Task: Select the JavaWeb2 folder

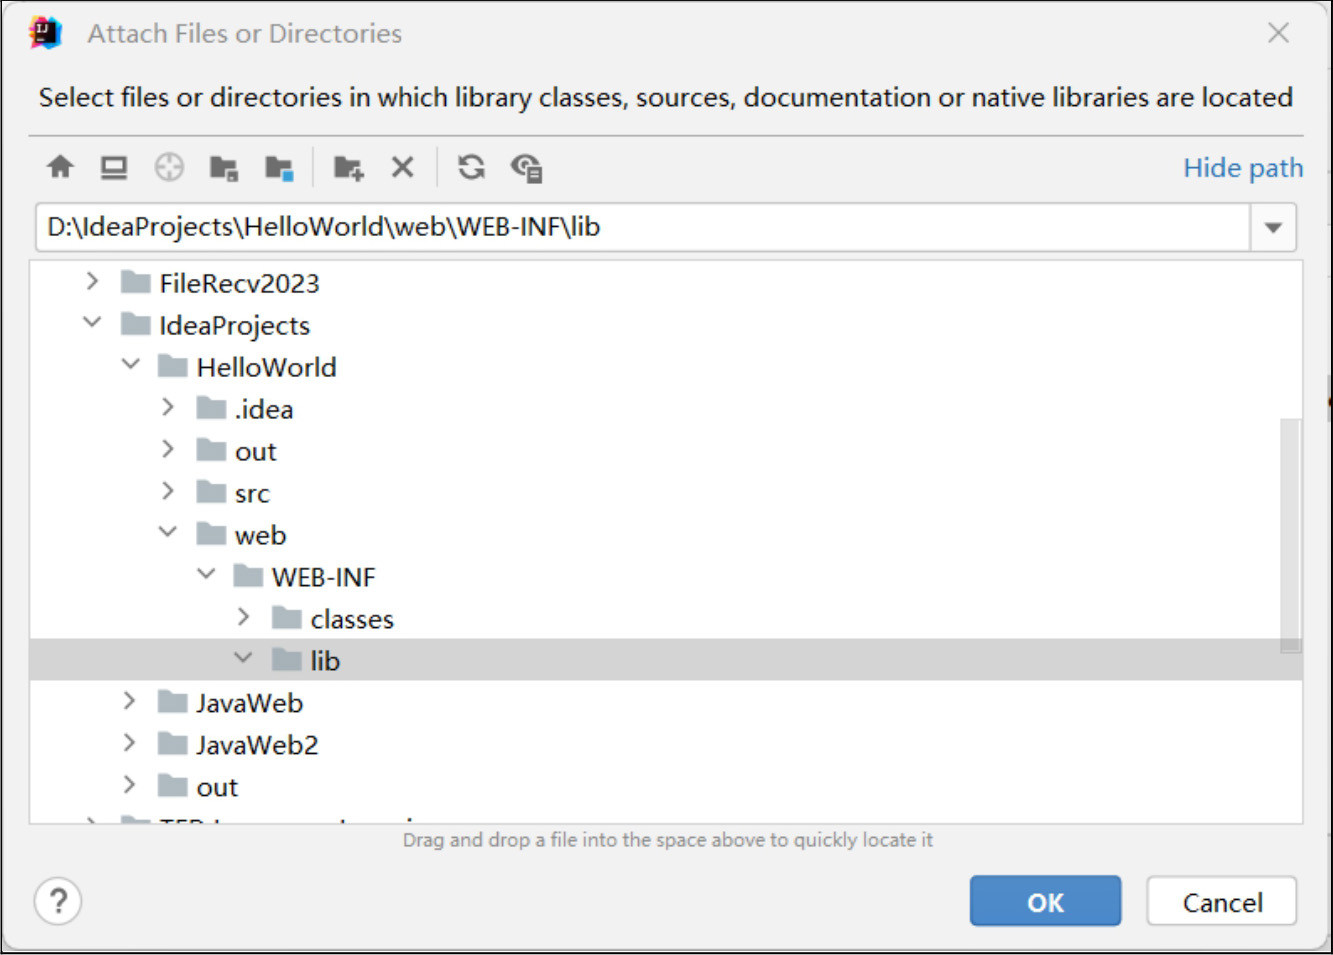Action: pos(256,745)
